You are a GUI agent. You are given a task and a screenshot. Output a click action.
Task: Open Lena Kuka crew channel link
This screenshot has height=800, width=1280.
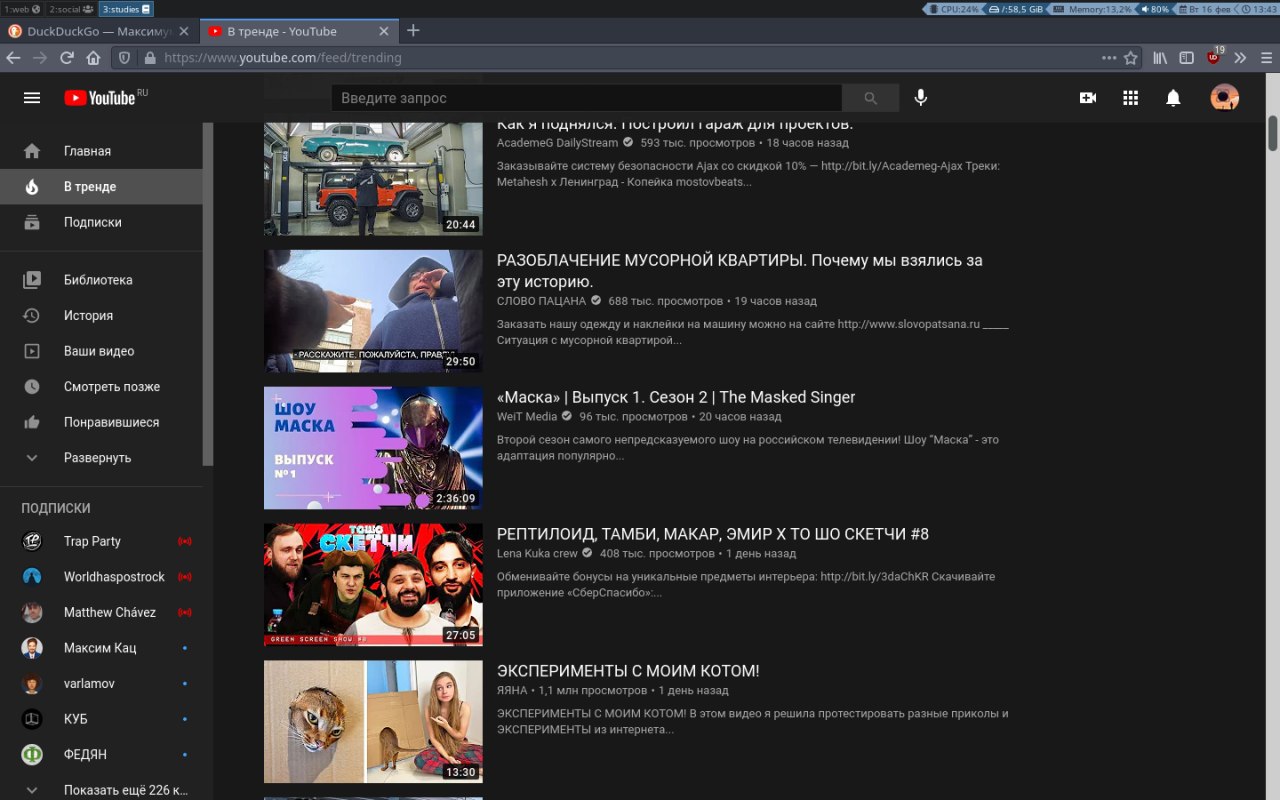coord(537,553)
